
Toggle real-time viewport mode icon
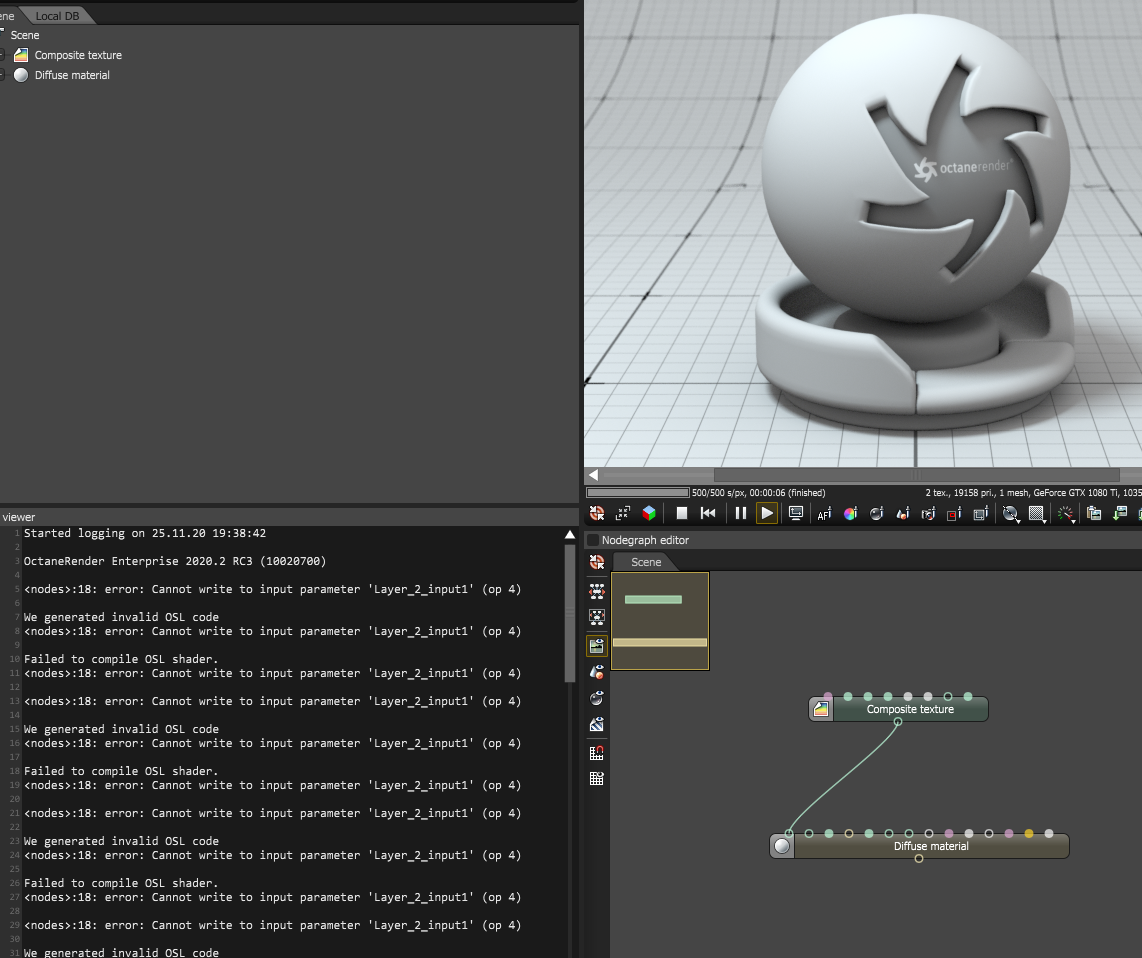click(x=796, y=514)
